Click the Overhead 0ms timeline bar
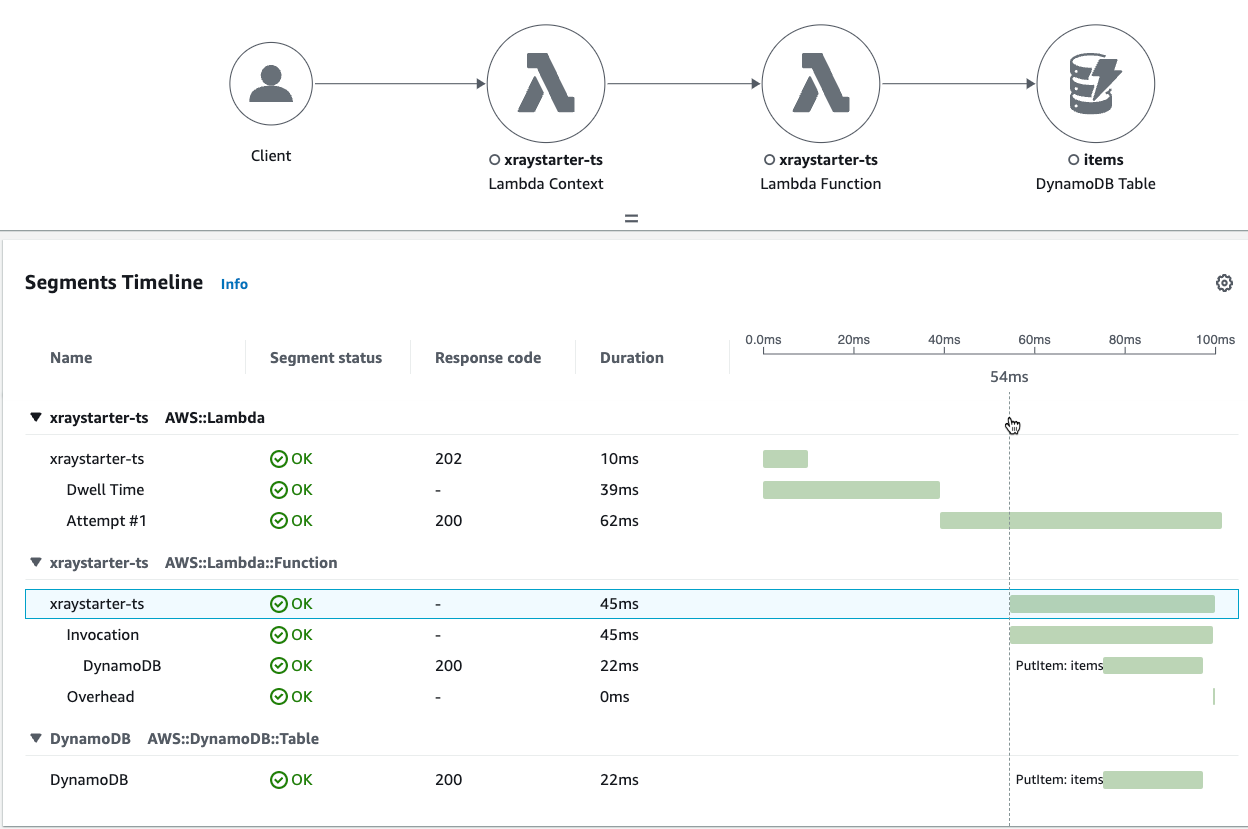Image resolution: width=1248 pixels, height=829 pixels. (x=1214, y=697)
